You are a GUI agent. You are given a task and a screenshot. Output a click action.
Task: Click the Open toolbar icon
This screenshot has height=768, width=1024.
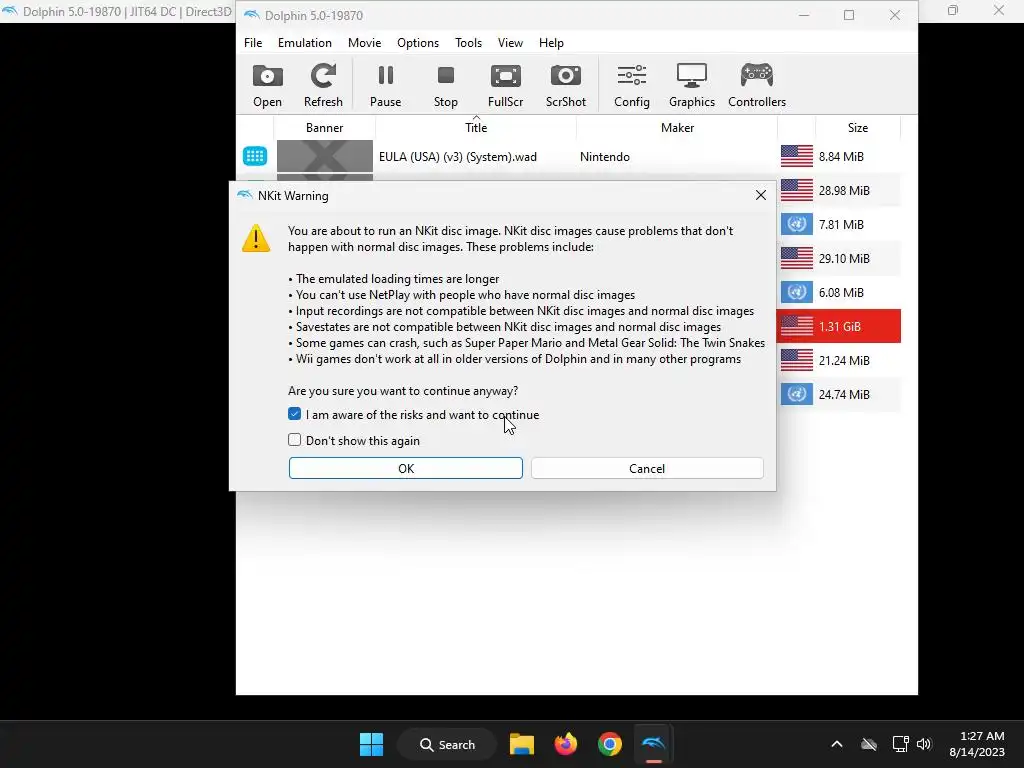tap(267, 85)
